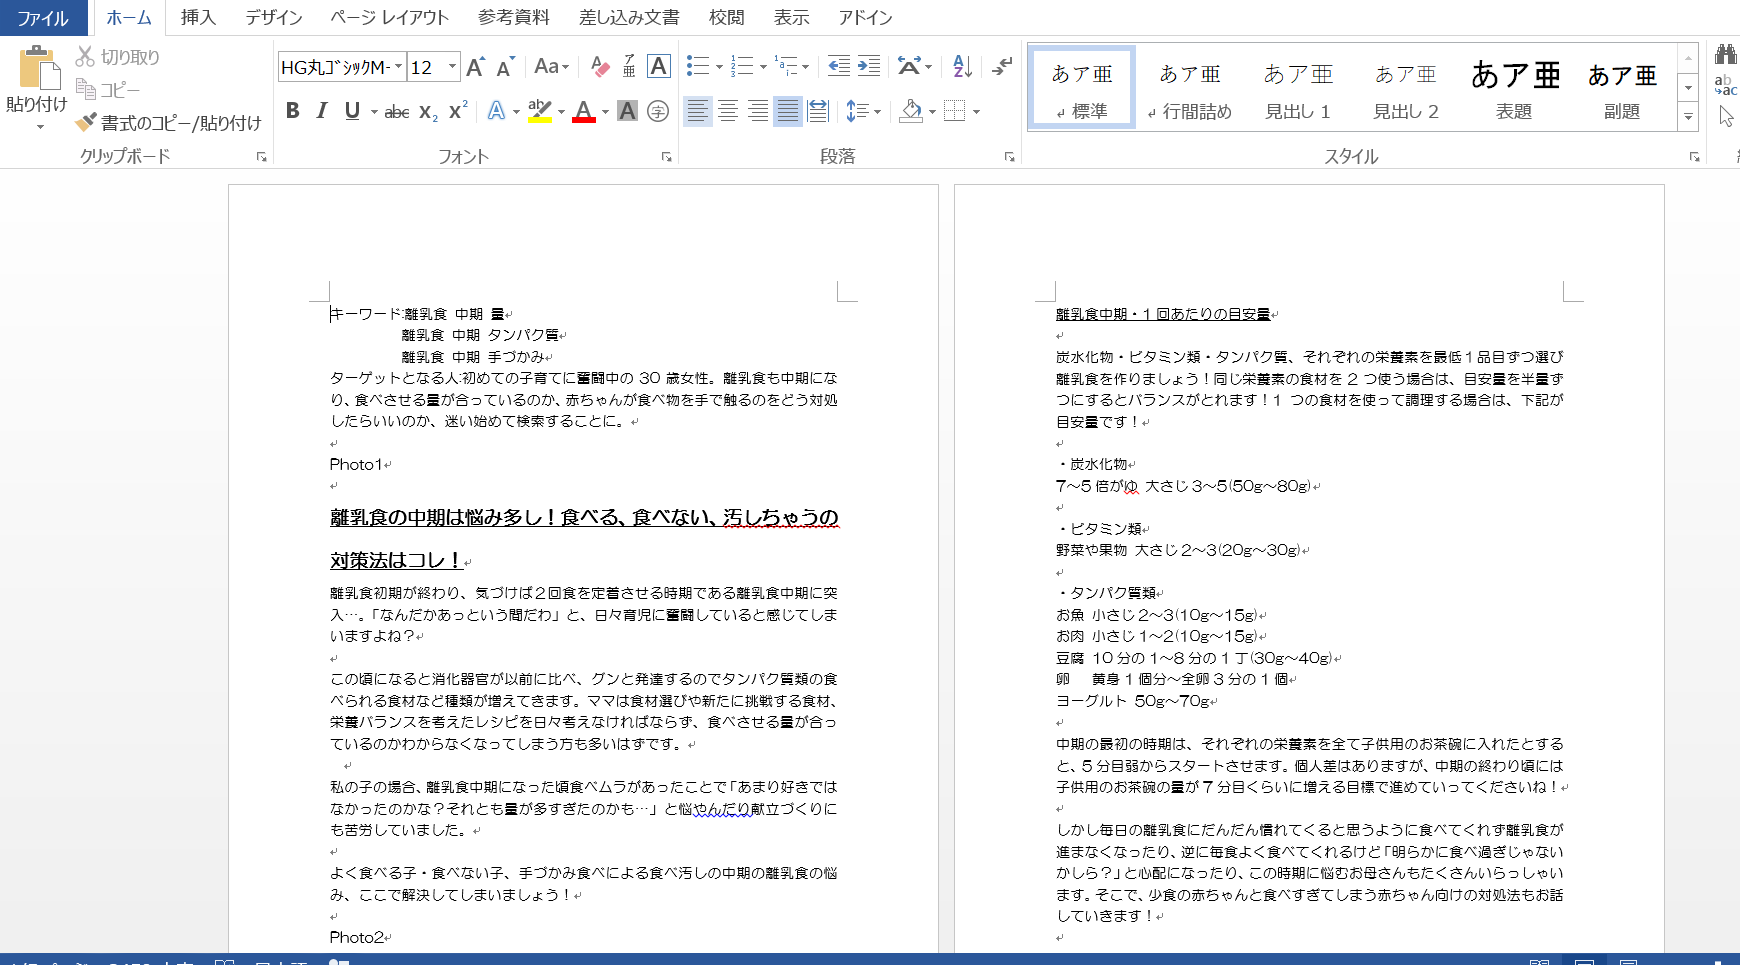Expand the Styles gallery more arrow
1740x965 pixels.
pyautogui.click(x=1688, y=117)
